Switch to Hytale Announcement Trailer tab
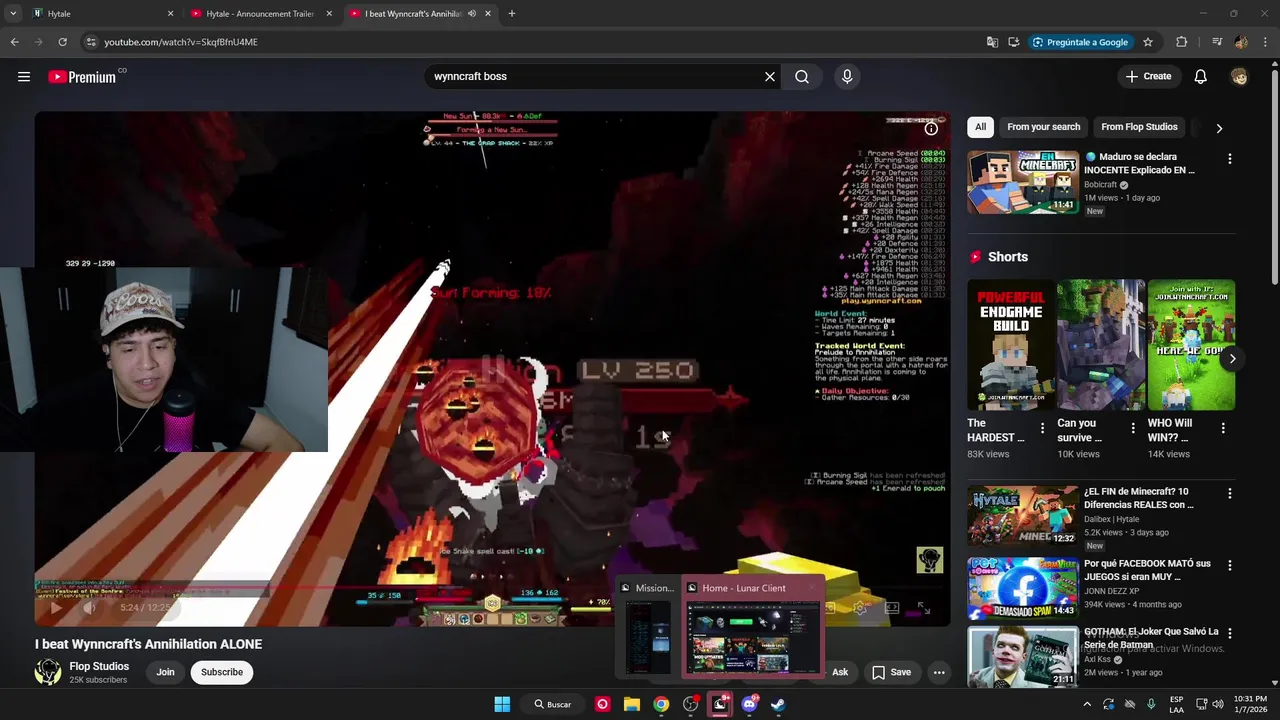 260,14
